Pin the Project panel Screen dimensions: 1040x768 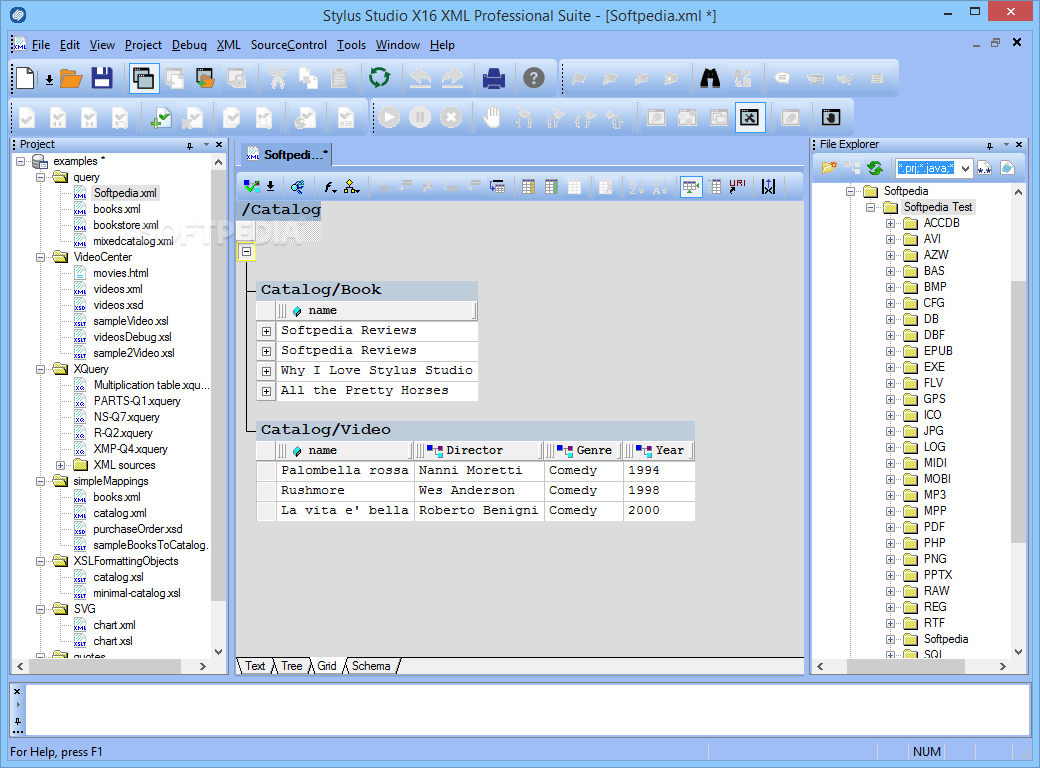point(190,145)
